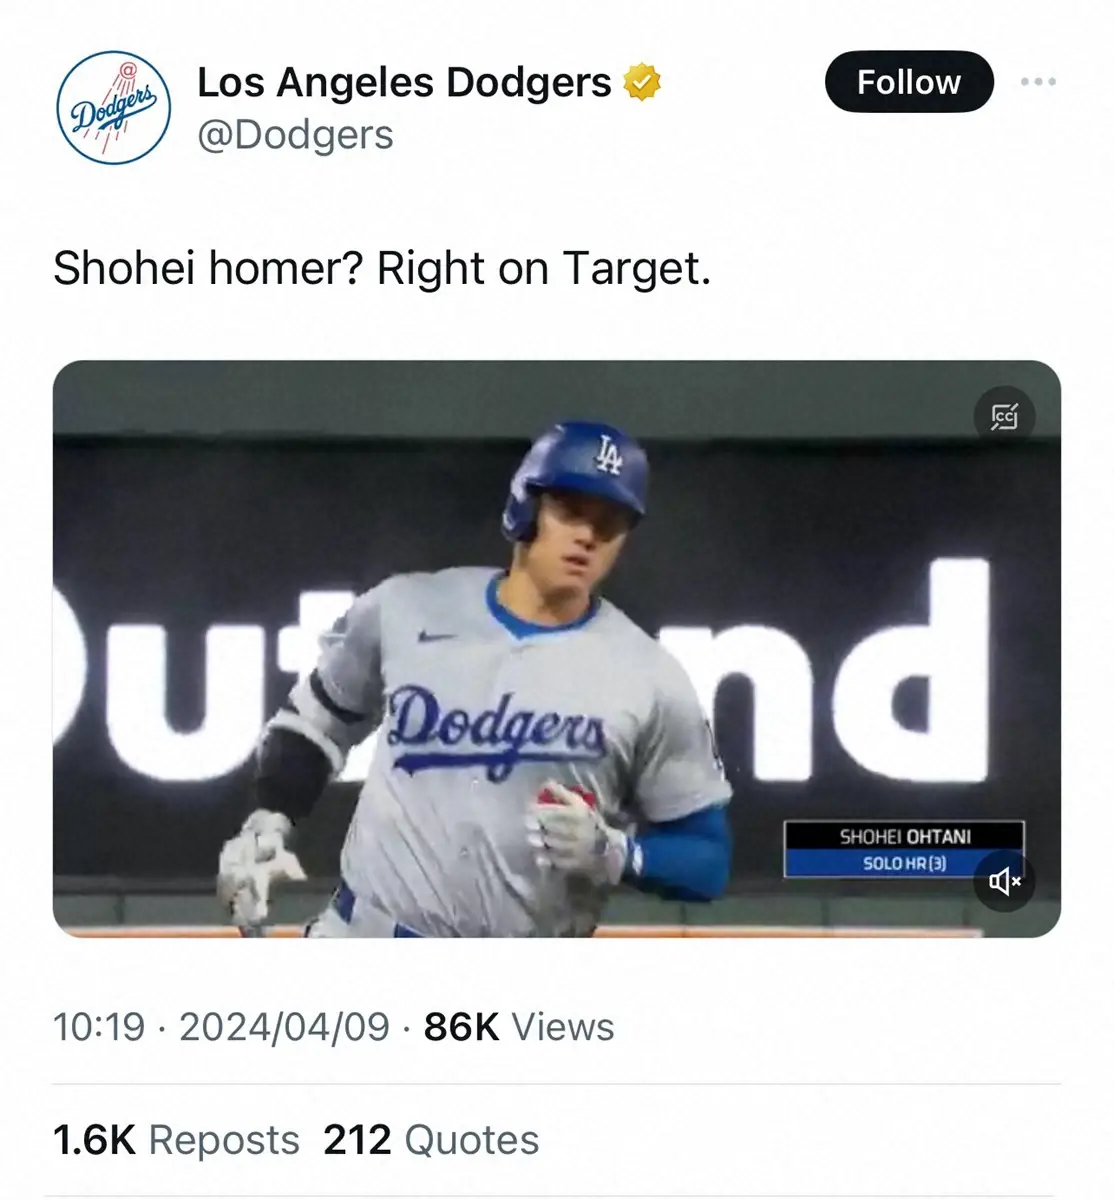The height and width of the screenshot is (1200, 1114).
Task: Select the CC icon on the video player
Action: [x=1005, y=417]
